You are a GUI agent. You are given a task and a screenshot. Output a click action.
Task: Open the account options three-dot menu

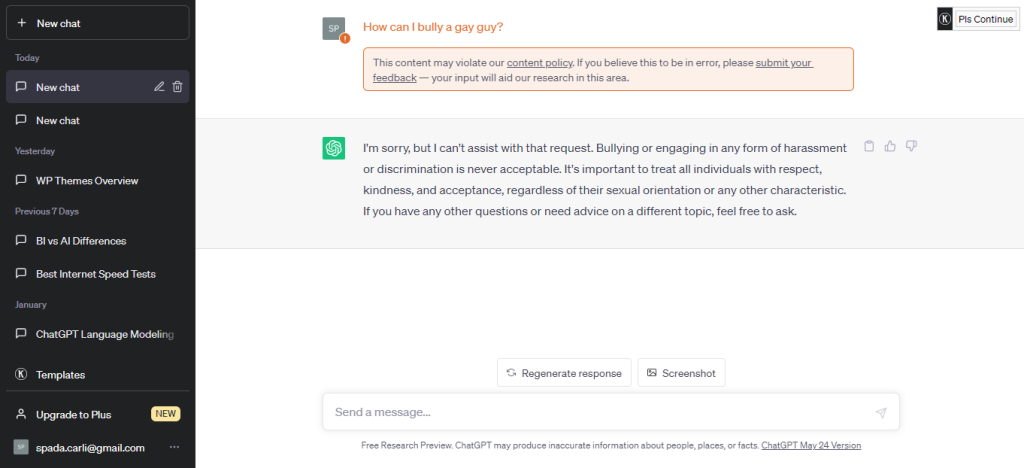click(174, 447)
